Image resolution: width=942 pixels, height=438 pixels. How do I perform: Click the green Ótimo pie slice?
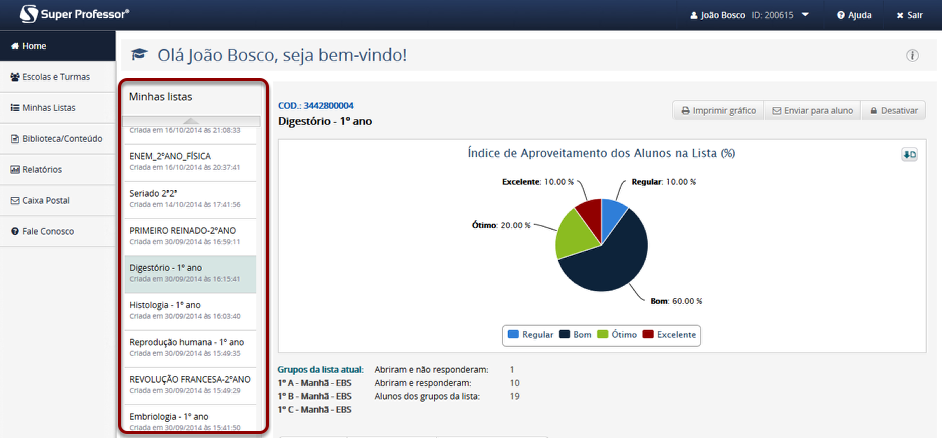coord(574,235)
